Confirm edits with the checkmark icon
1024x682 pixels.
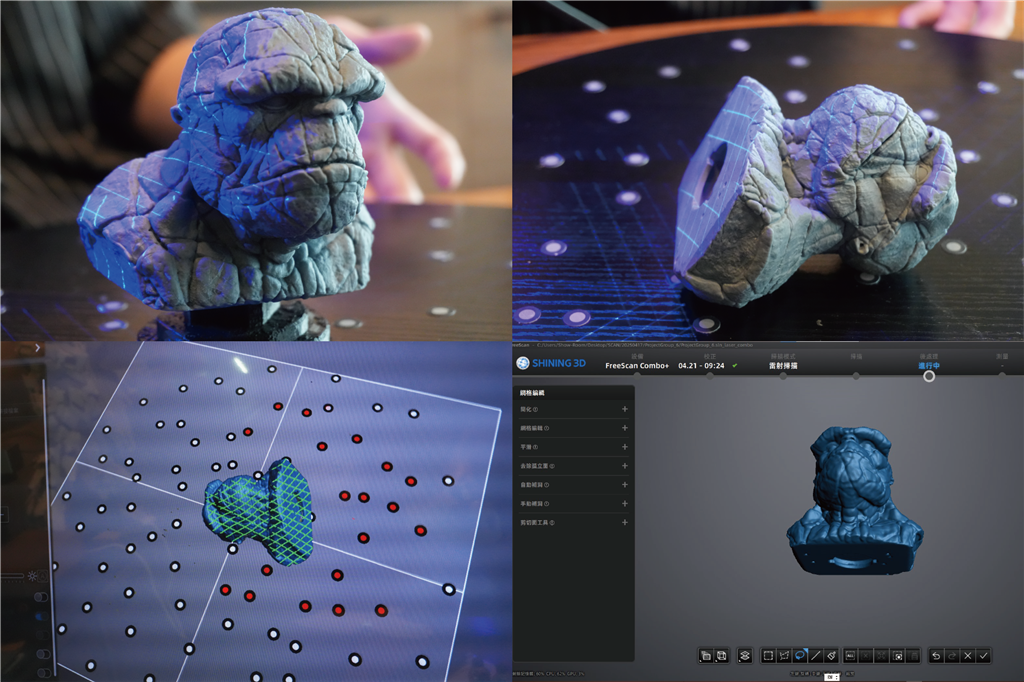coord(983,655)
